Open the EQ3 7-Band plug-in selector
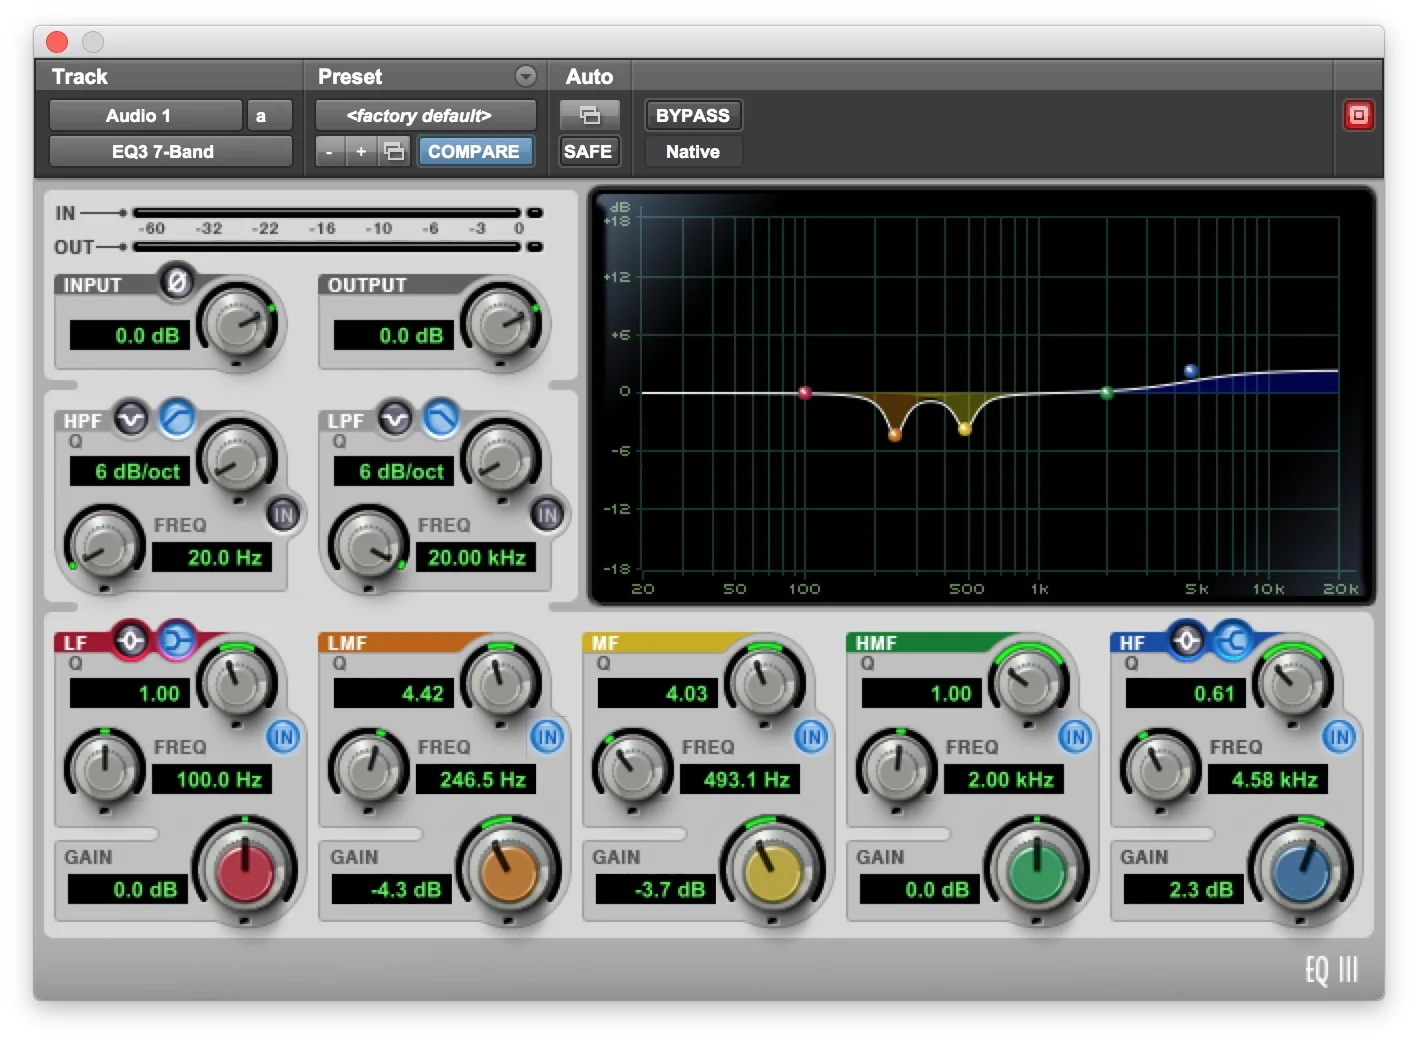This screenshot has height=1042, width=1418. coord(170,152)
